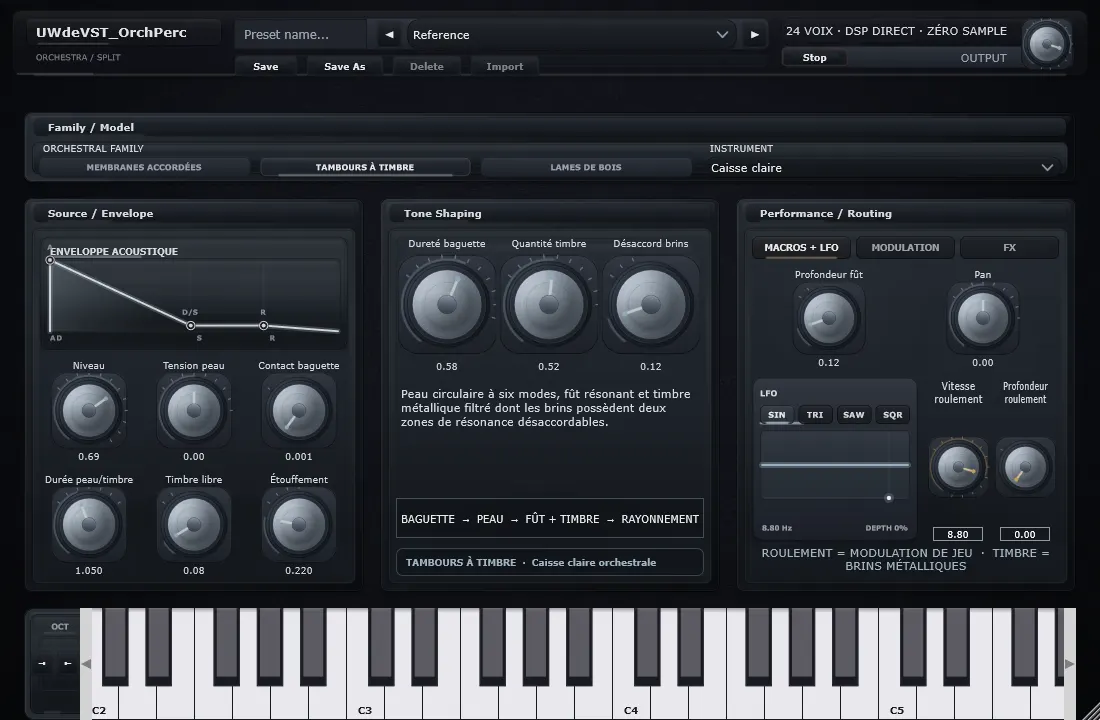Click the octave down arrow button
This screenshot has height=720, width=1100.
42,663
